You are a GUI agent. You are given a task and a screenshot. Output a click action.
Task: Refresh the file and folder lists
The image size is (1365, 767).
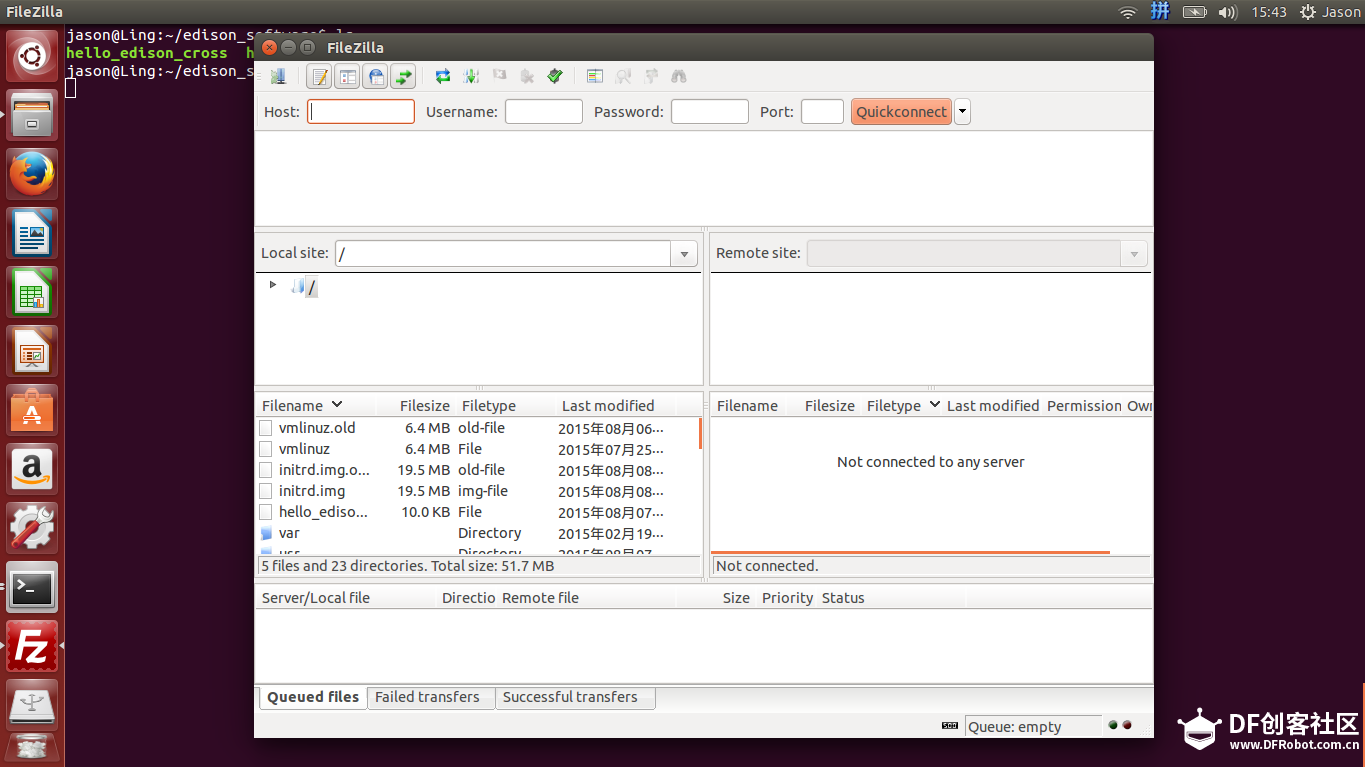tap(443, 76)
